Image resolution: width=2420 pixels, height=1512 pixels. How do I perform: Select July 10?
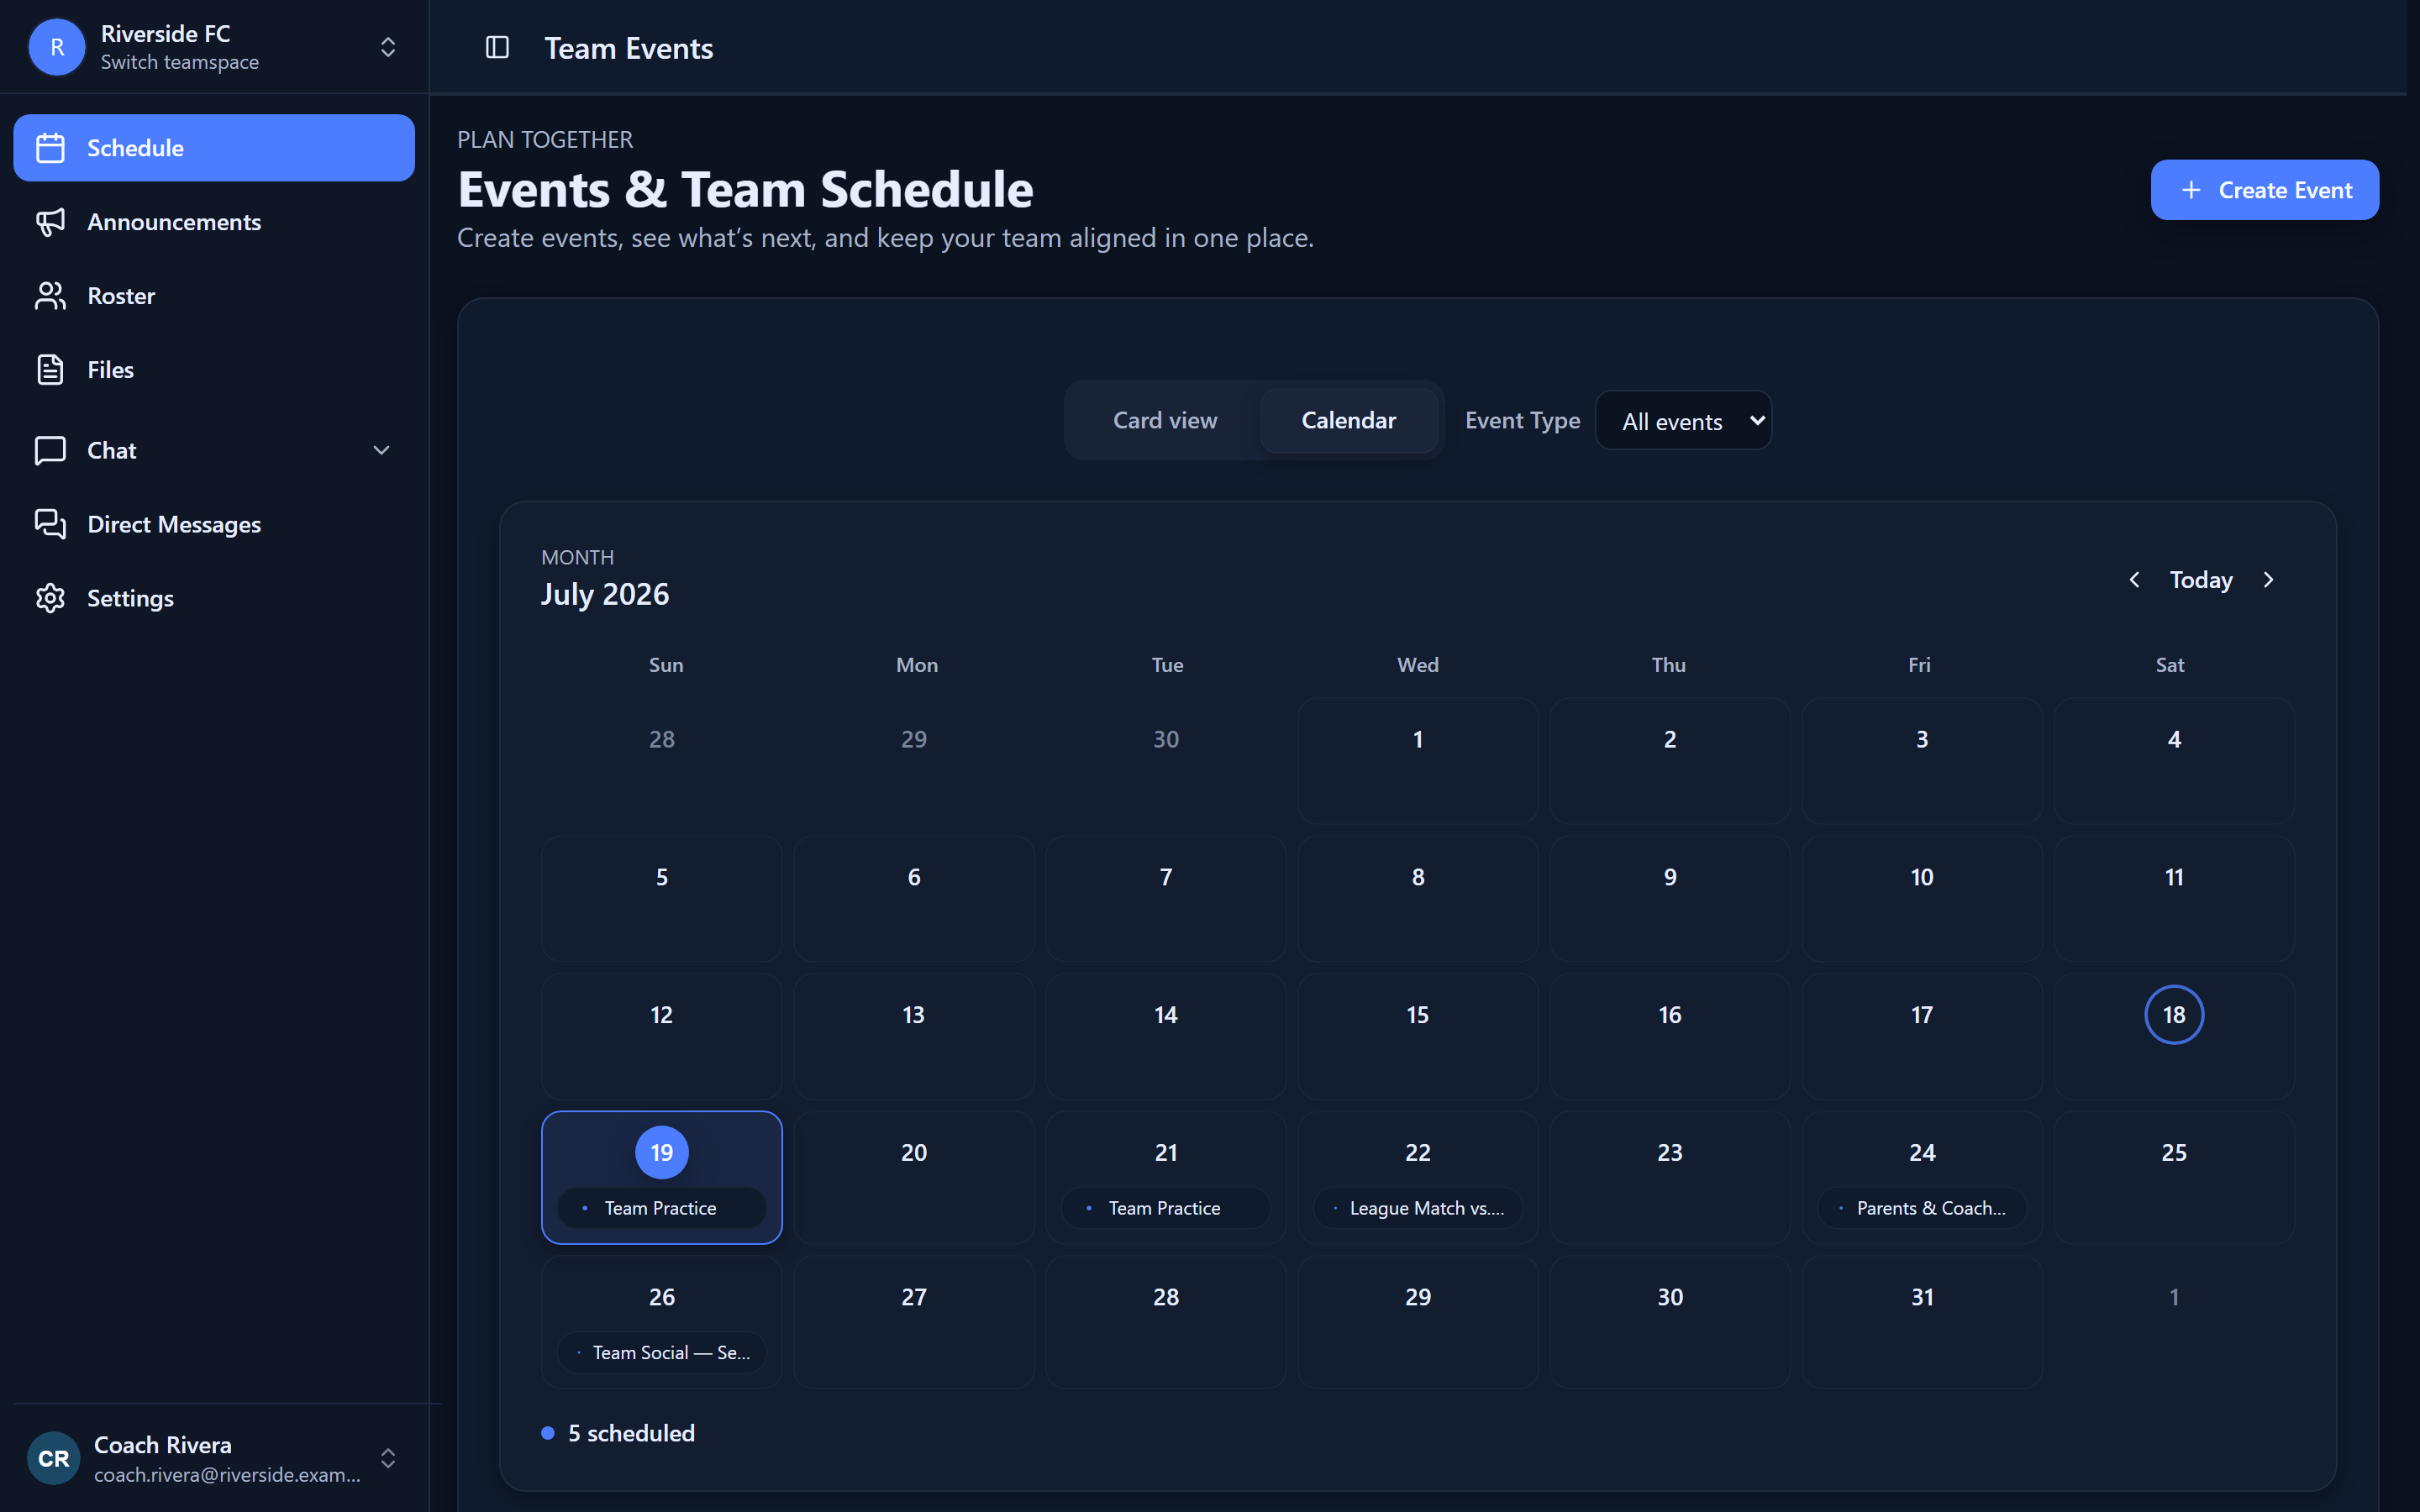click(x=1921, y=898)
